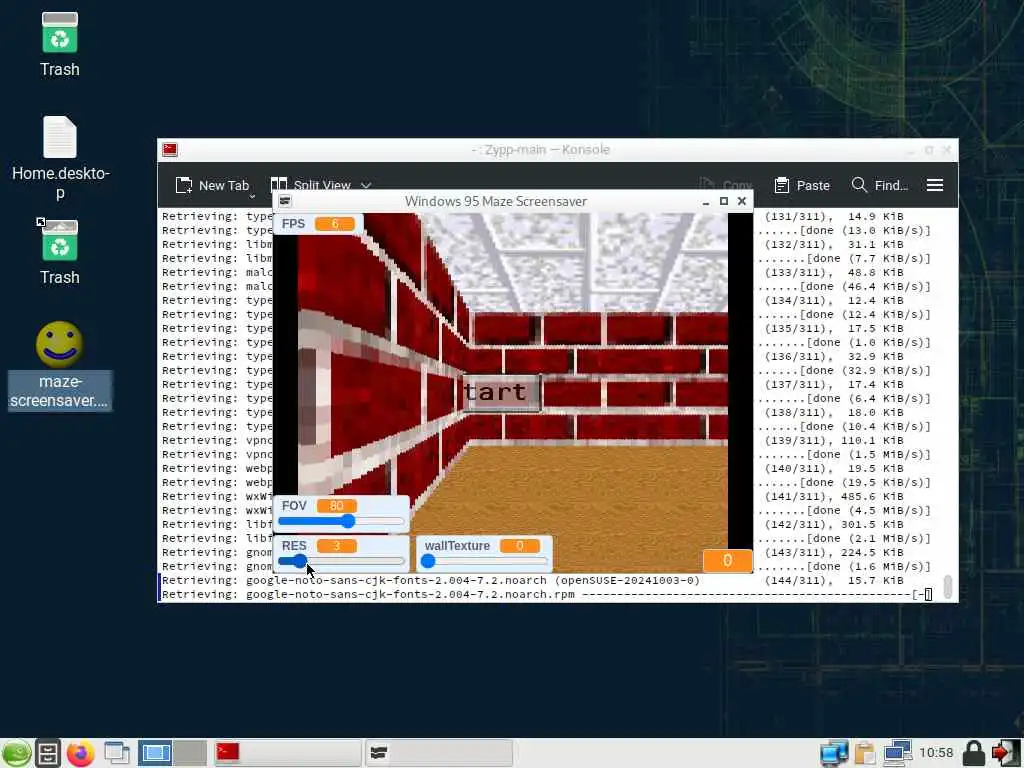
Task: Click the FPS value readout
Action: (x=335, y=224)
